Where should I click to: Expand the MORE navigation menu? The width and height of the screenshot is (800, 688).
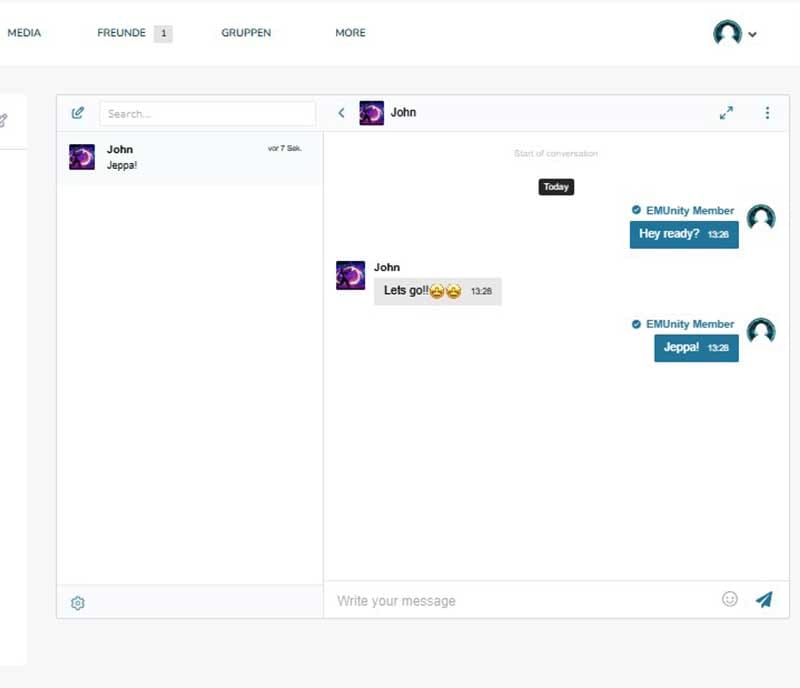(x=350, y=33)
